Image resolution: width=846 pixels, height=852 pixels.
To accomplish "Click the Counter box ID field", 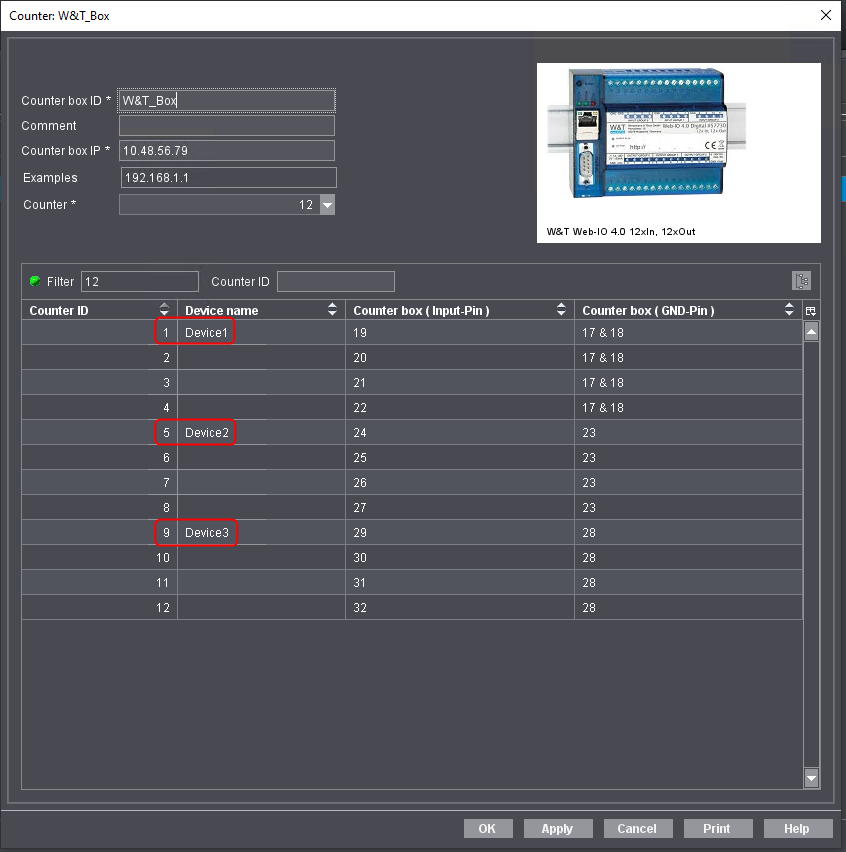I will (x=226, y=100).
